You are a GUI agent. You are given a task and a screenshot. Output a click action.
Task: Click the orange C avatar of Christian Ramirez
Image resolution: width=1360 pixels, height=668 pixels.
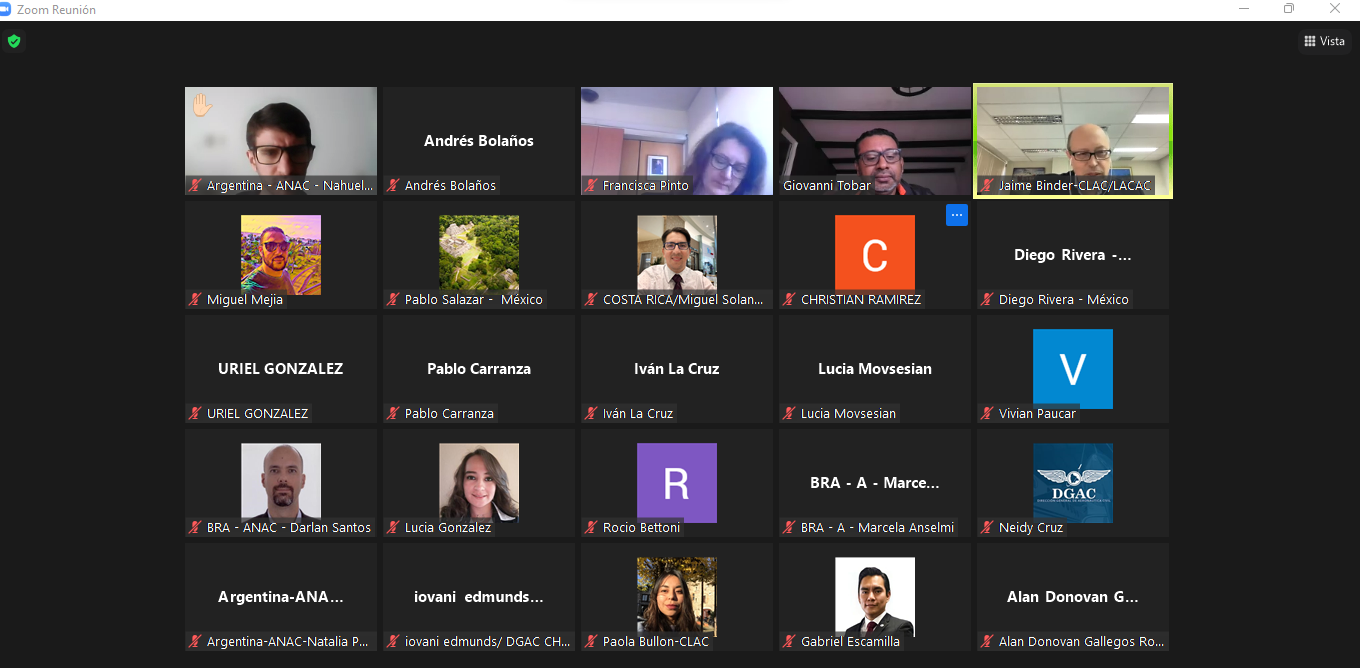tap(874, 254)
